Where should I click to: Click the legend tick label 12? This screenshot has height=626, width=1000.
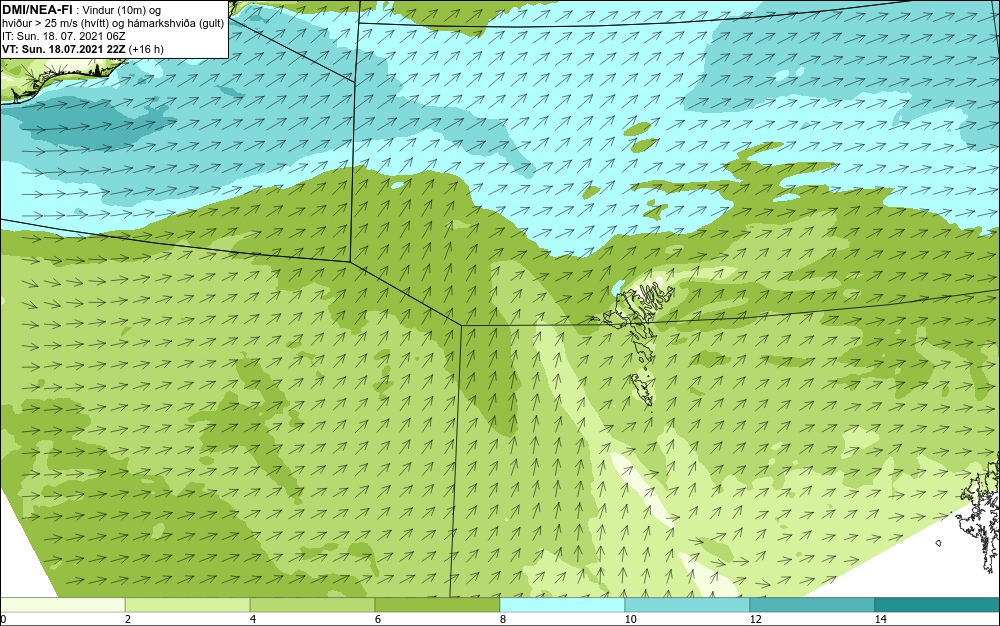(x=756, y=619)
